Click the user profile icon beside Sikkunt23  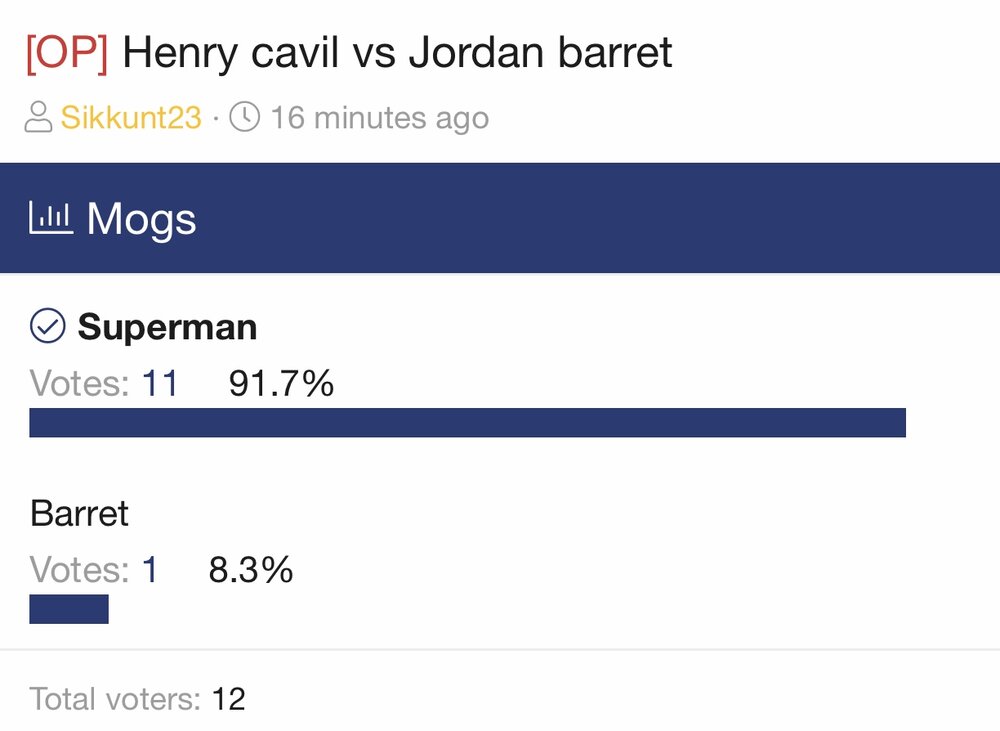click(38, 117)
